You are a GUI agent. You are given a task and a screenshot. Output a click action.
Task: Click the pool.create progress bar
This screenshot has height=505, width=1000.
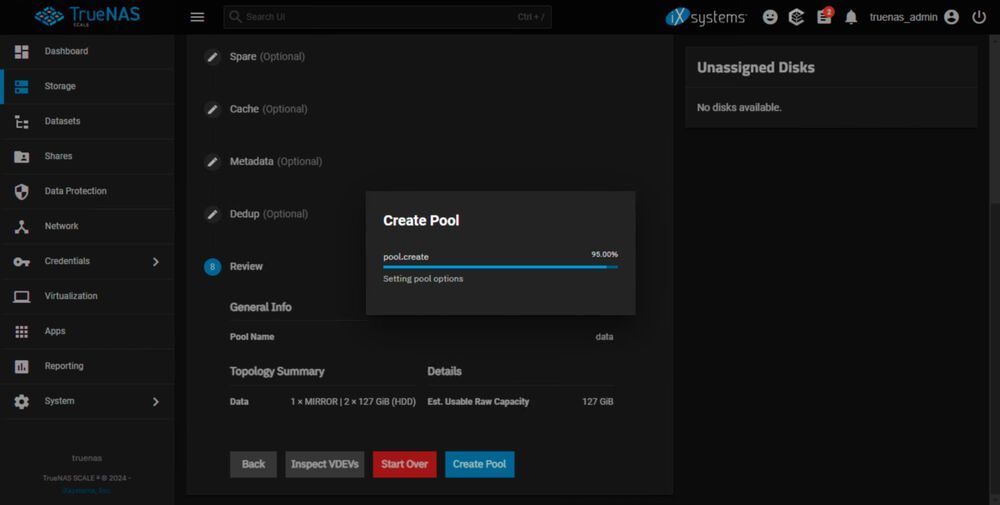[500, 267]
